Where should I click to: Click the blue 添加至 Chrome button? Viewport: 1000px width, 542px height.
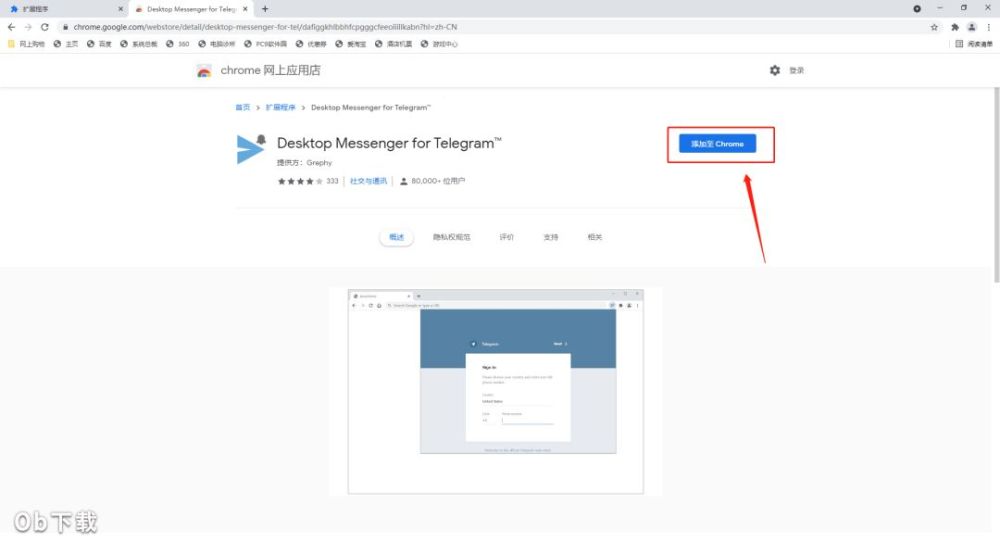coord(717,143)
